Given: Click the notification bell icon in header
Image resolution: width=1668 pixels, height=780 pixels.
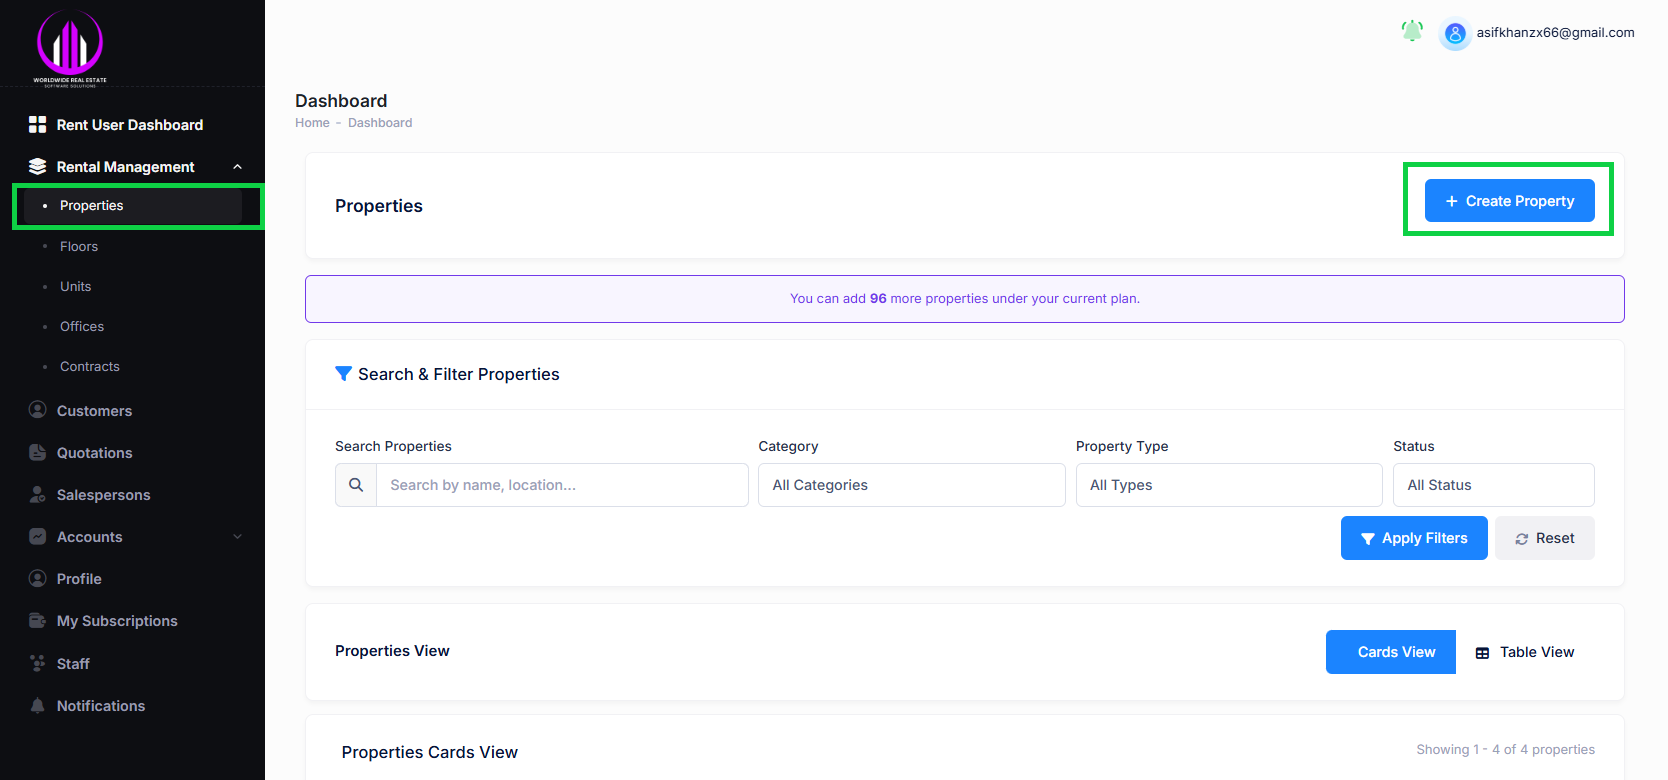Looking at the screenshot, I should (1411, 32).
